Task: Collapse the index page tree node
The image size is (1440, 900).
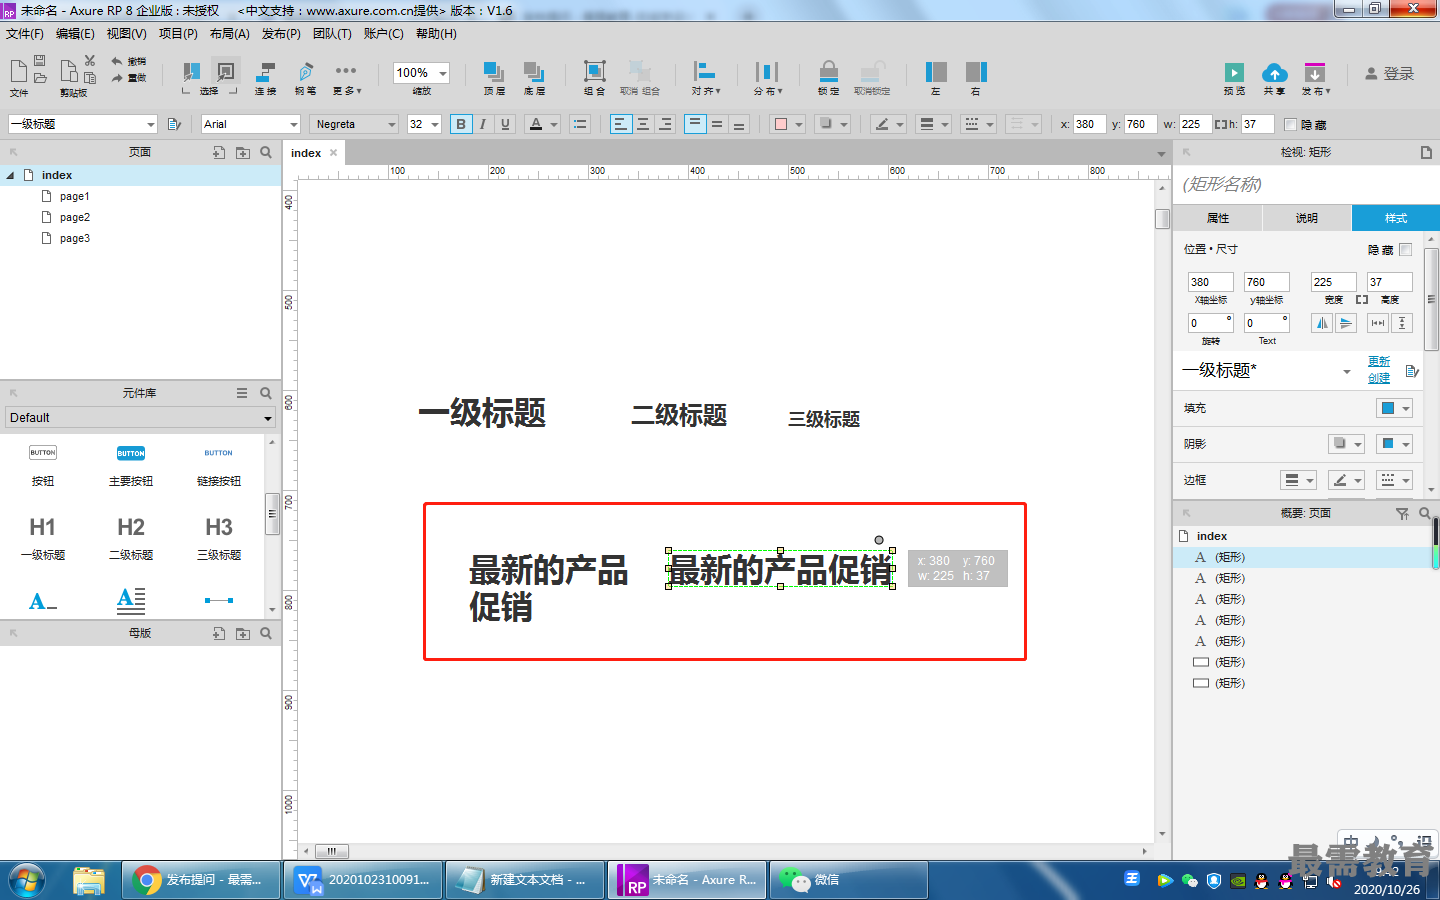Action: coord(10,175)
